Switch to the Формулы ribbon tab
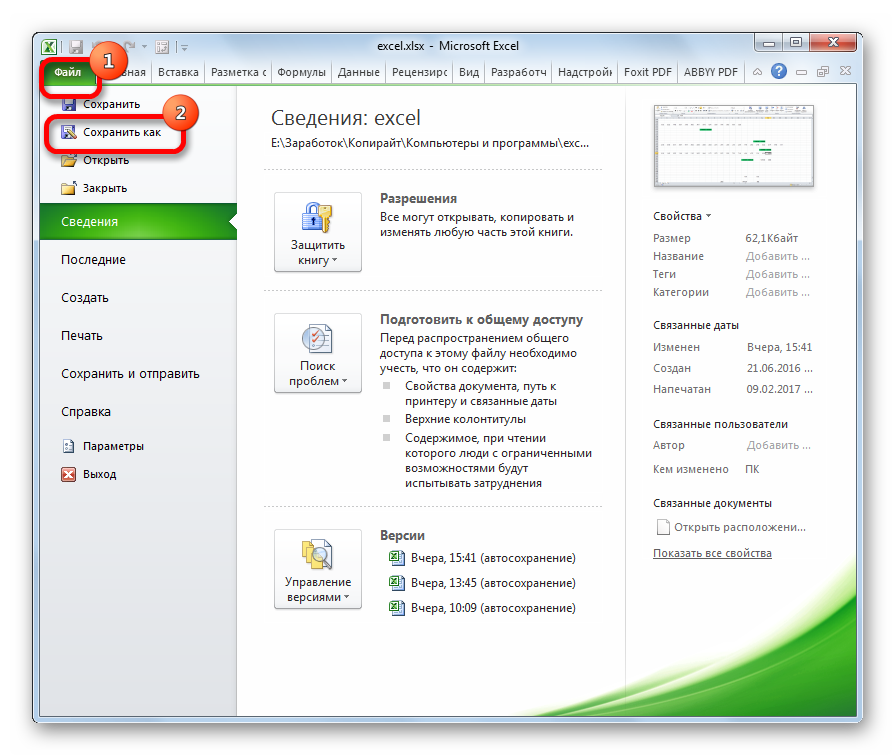 pos(301,72)
